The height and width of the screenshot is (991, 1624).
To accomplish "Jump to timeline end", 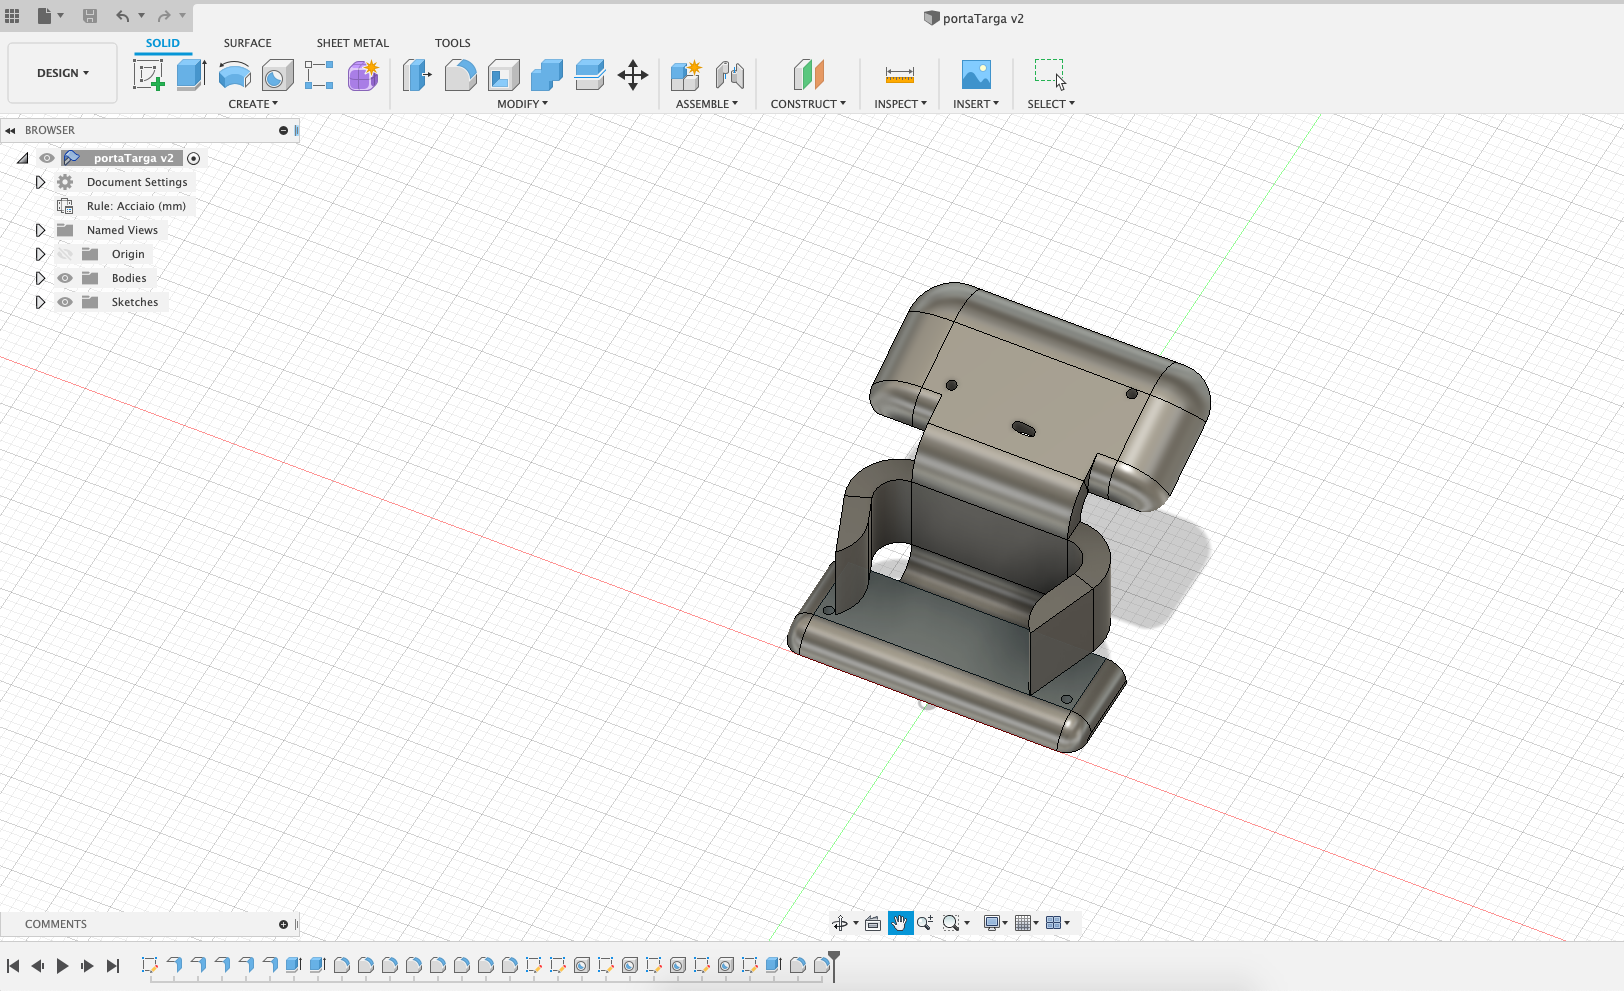I will click(113, 966).
